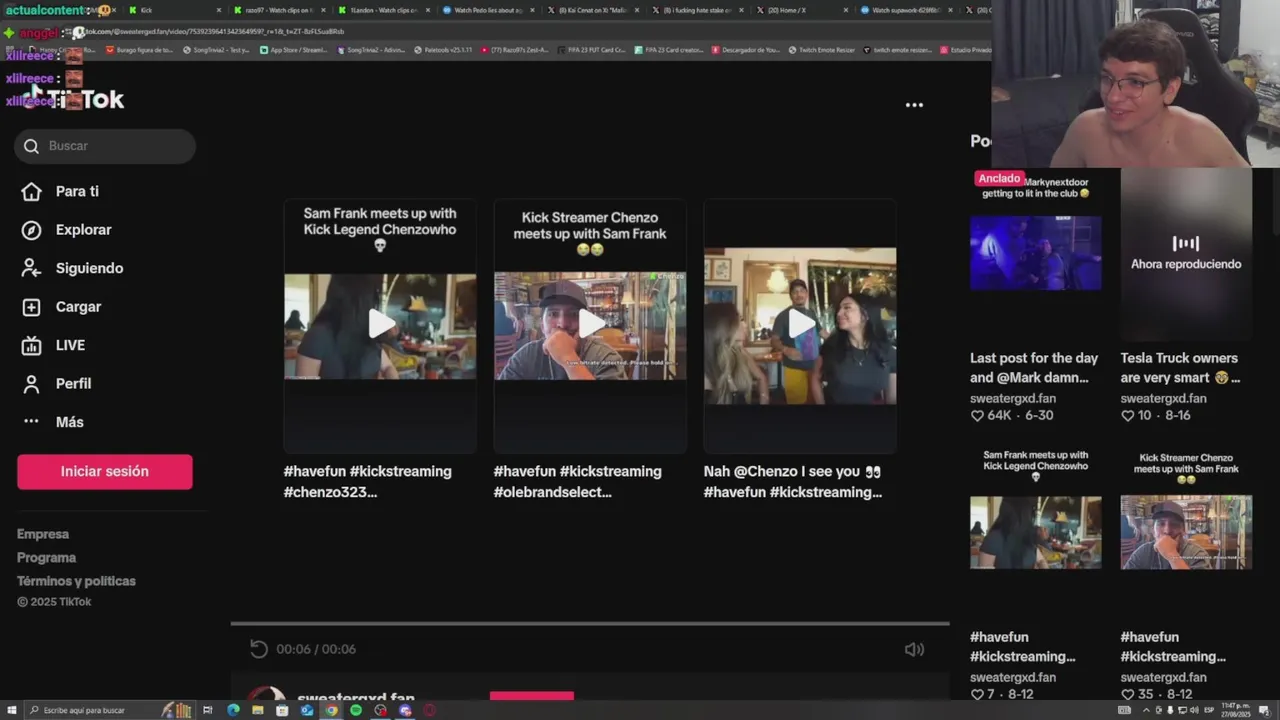Open the Explorar page
Image resolution: width=1280 pixels, height=720 pixels.
click(x=83, y=230)
